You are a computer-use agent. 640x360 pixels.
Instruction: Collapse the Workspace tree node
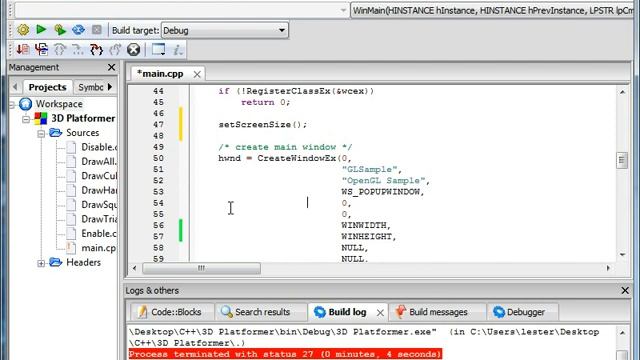point(12,105)
